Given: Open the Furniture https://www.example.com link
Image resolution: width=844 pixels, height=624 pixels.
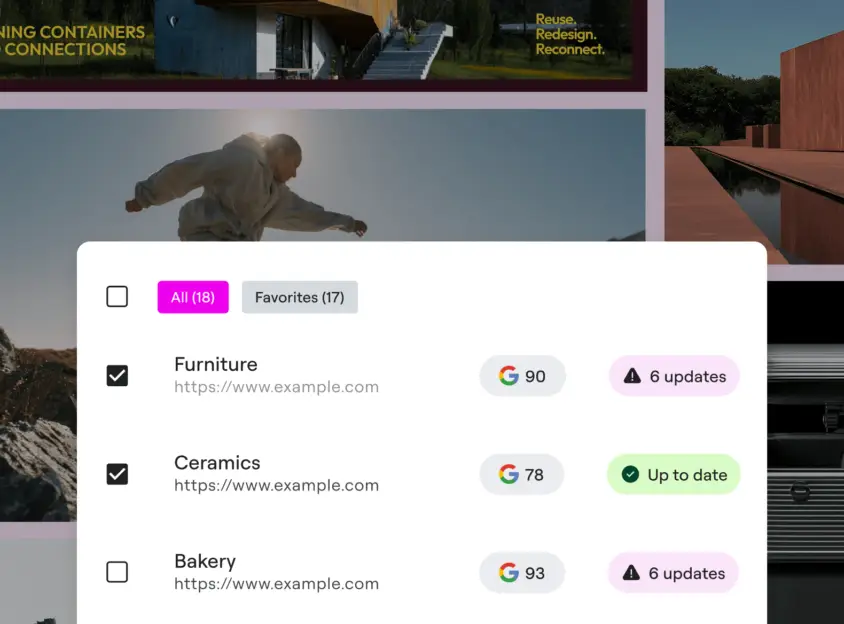Looking at the screenshot, I should [276, 387].
